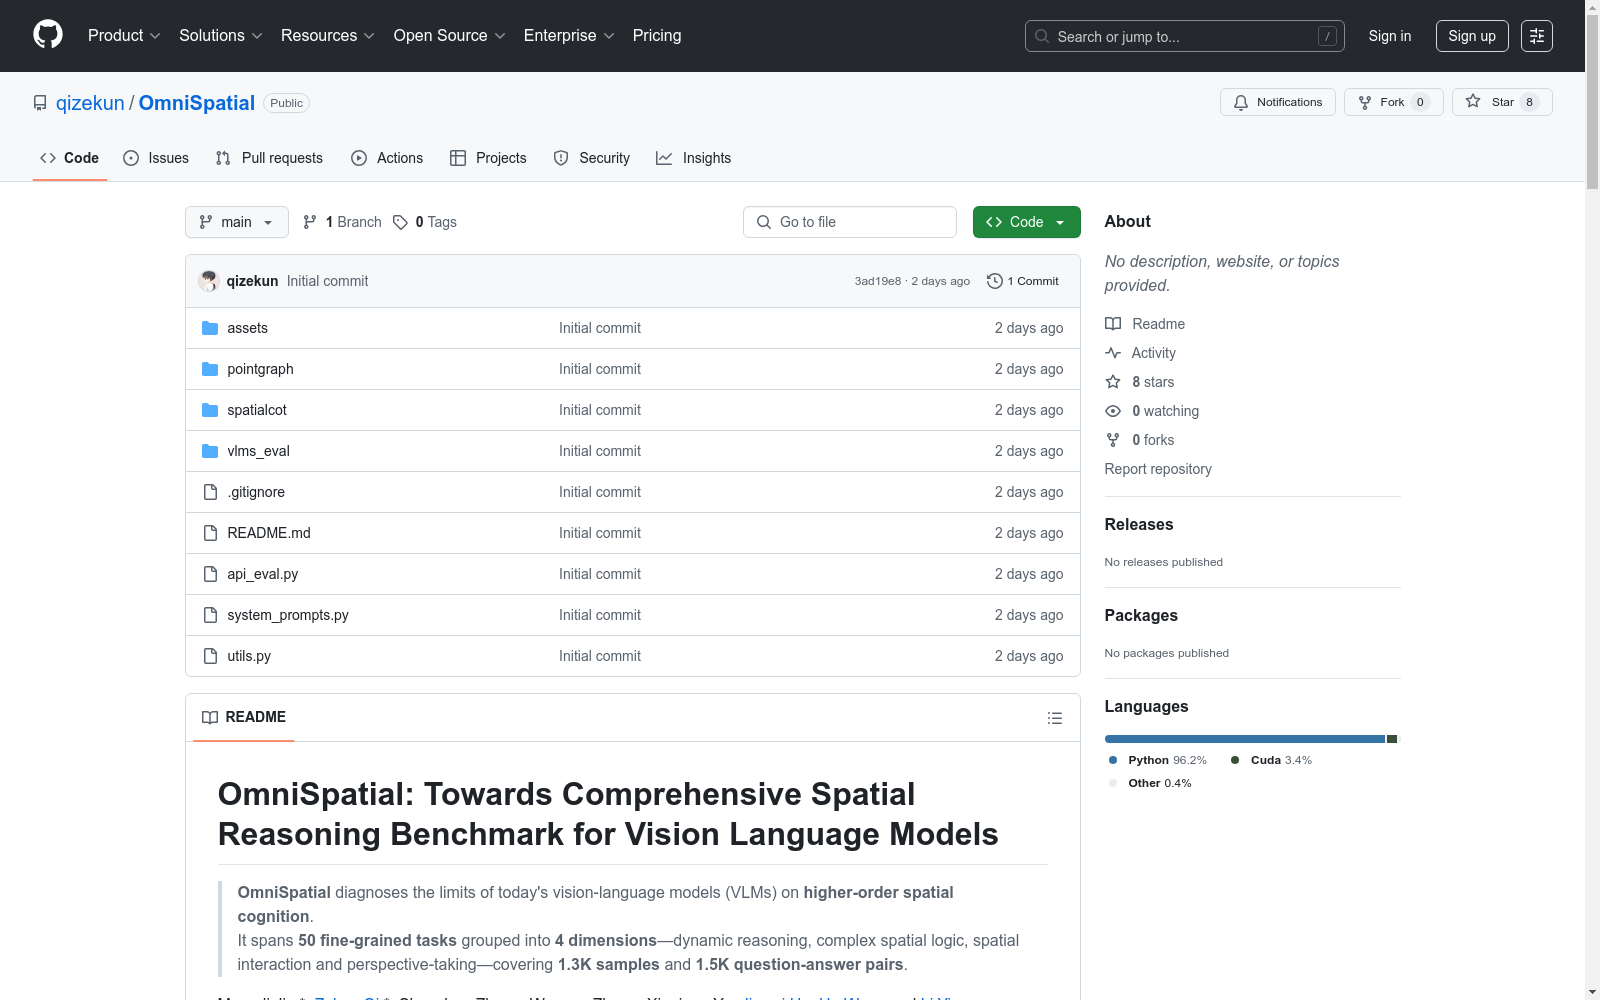1600x1000 pixels.
Task: Click the Sign up button
Action: click(x=1472, y=36)
